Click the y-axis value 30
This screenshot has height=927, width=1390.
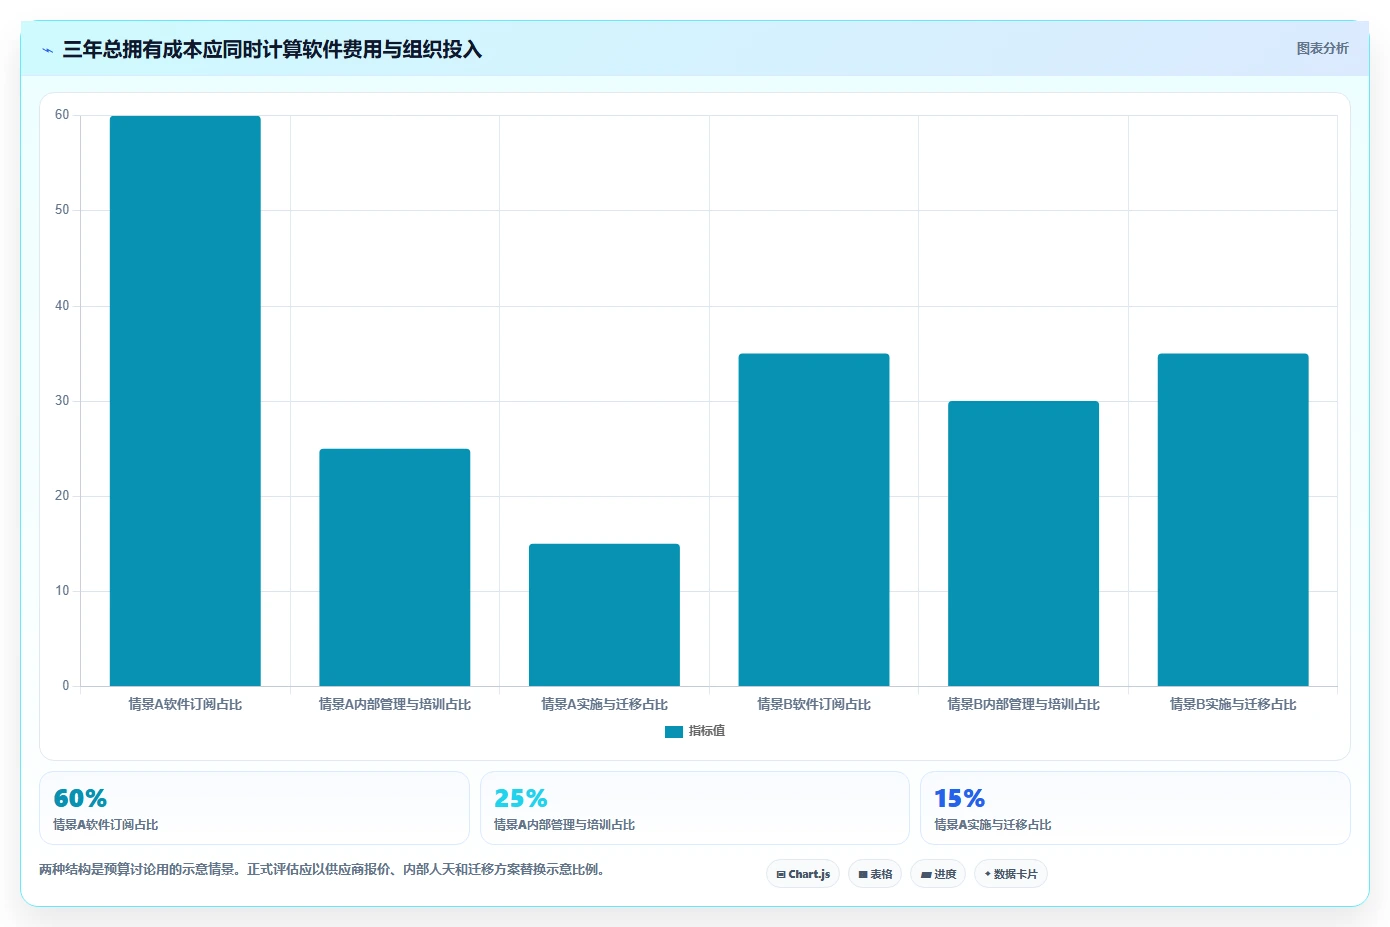pyautogui.click(x=62, y=401)
